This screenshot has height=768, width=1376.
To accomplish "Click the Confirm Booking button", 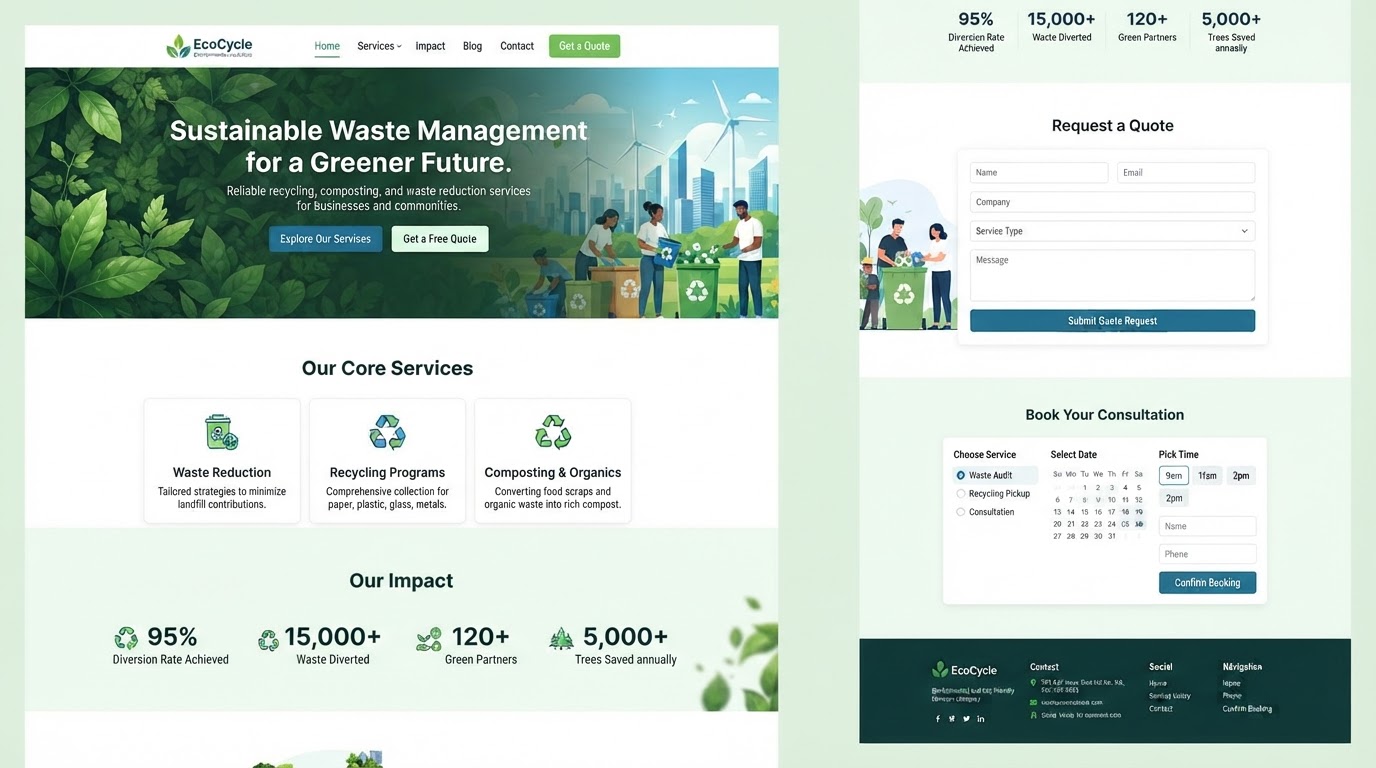I will (1207, 583).
